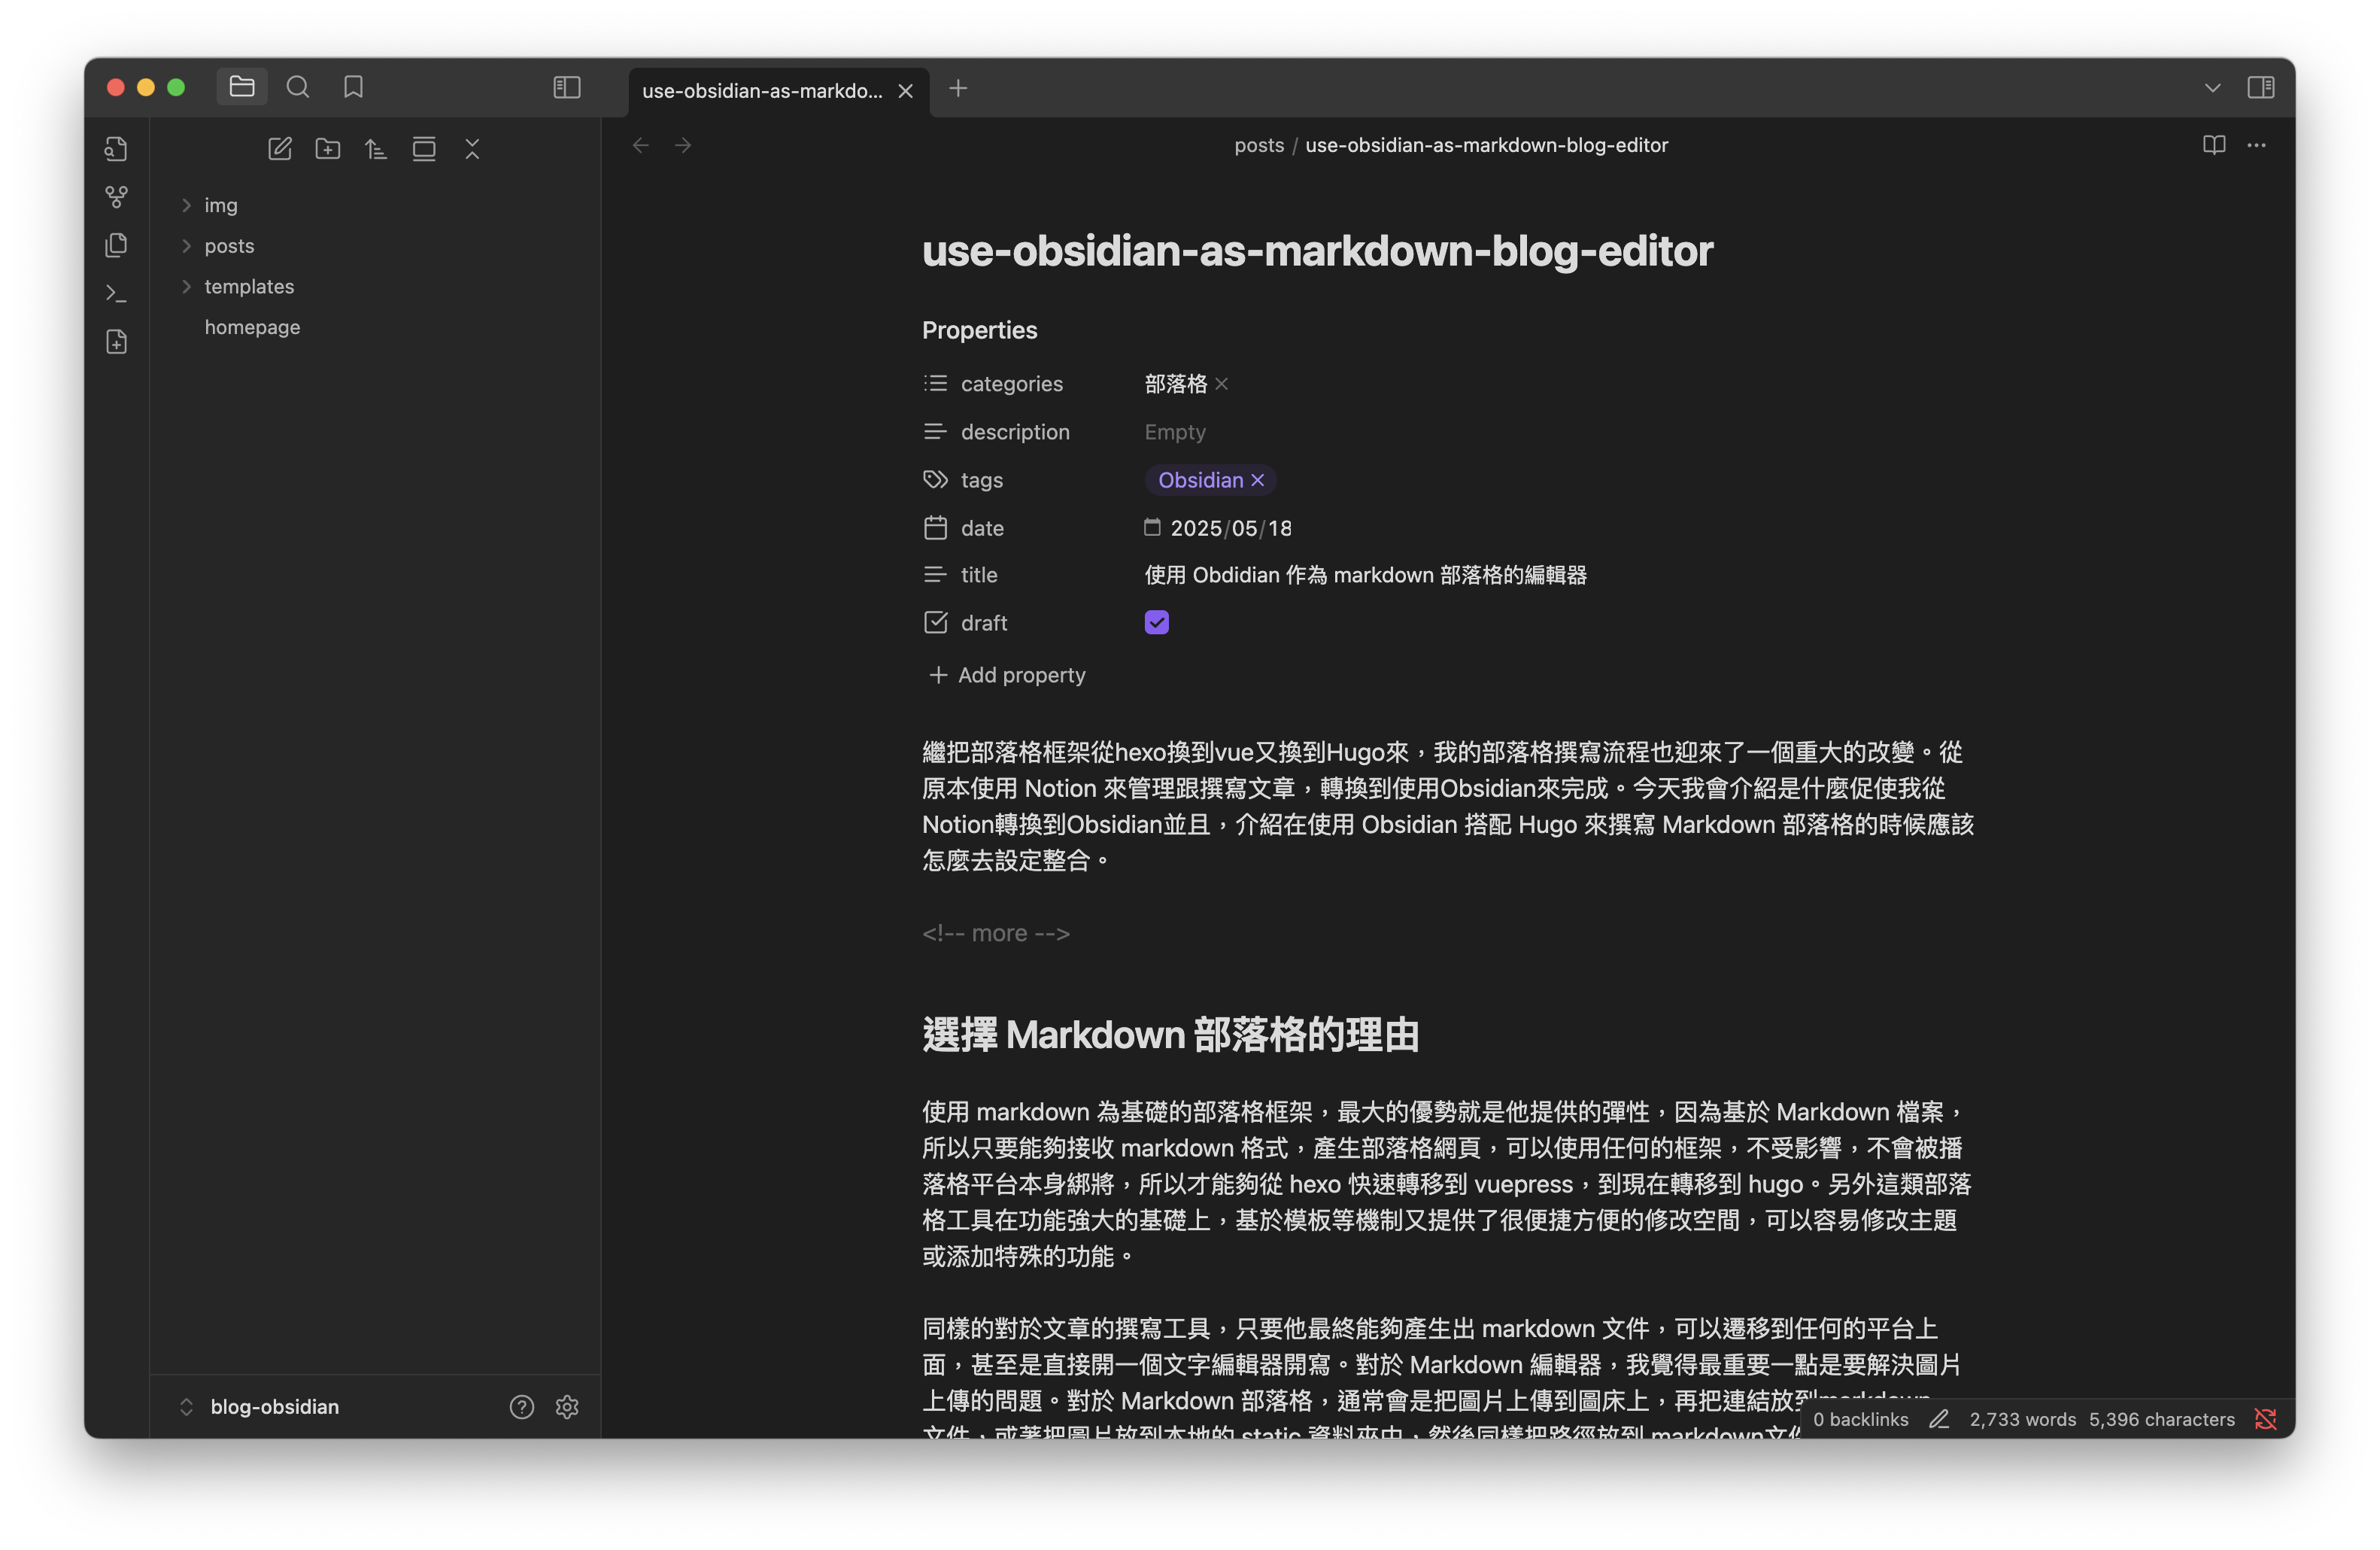
Task: Open the tab list dropdown chevron
Action: pos(2212,88)
